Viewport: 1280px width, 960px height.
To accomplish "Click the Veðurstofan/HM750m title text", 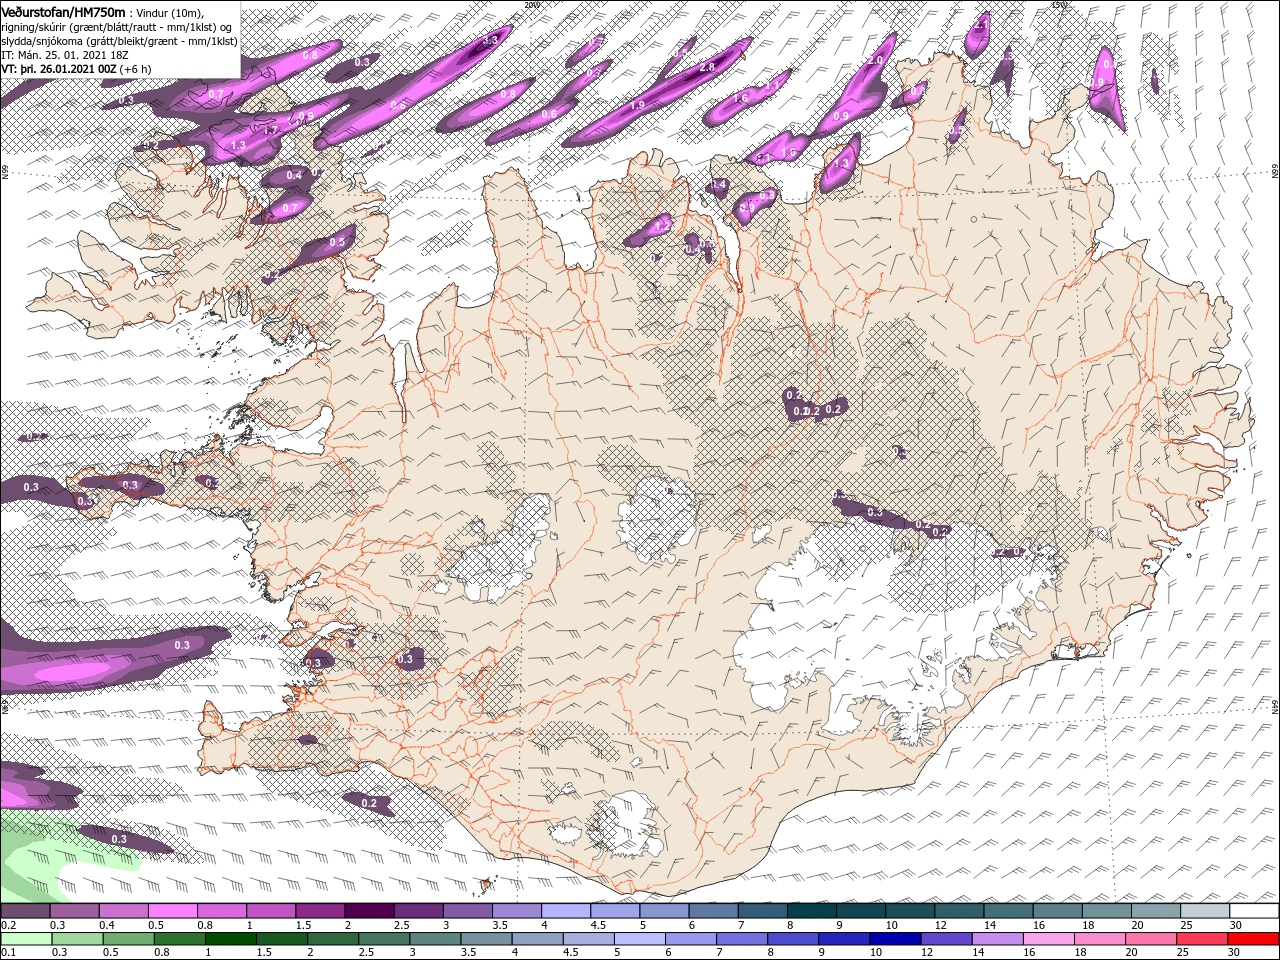I will [x=63, y=11].
